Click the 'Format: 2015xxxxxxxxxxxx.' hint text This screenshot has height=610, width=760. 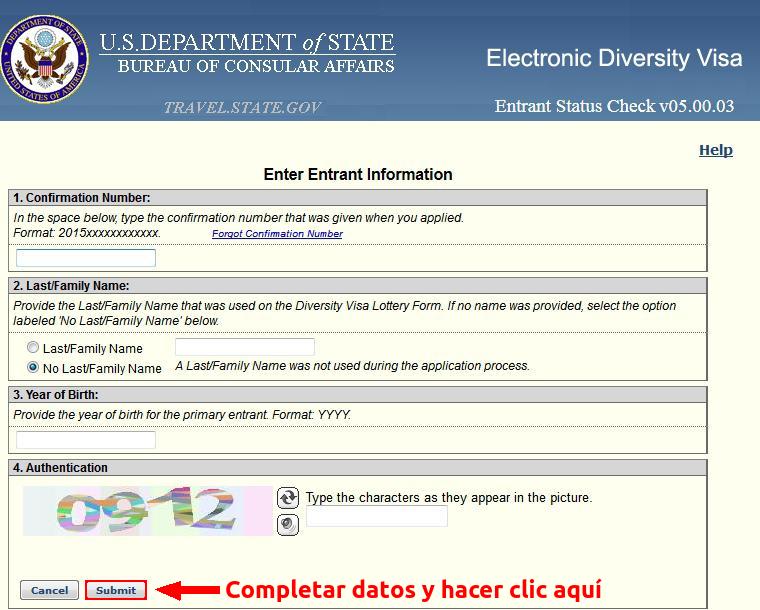87,233
